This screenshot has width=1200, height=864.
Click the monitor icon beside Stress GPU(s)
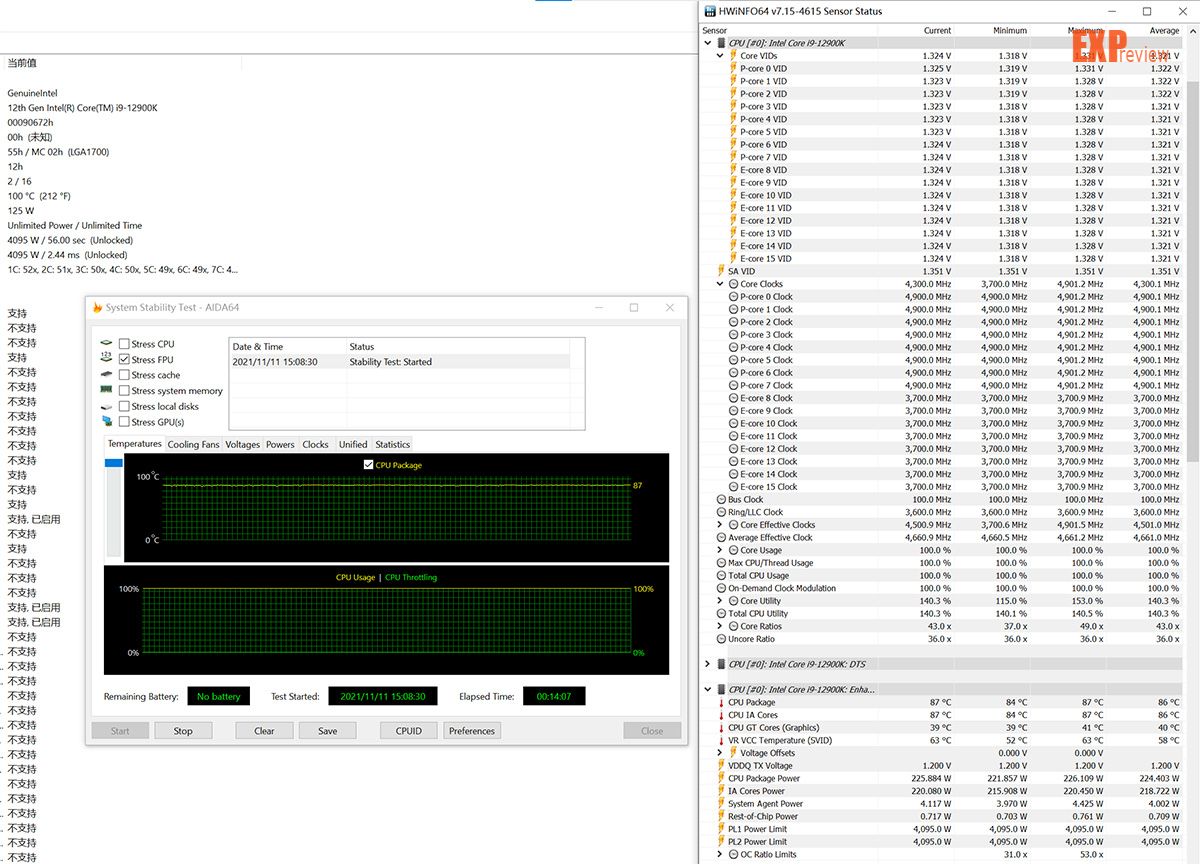pos(106,422)
